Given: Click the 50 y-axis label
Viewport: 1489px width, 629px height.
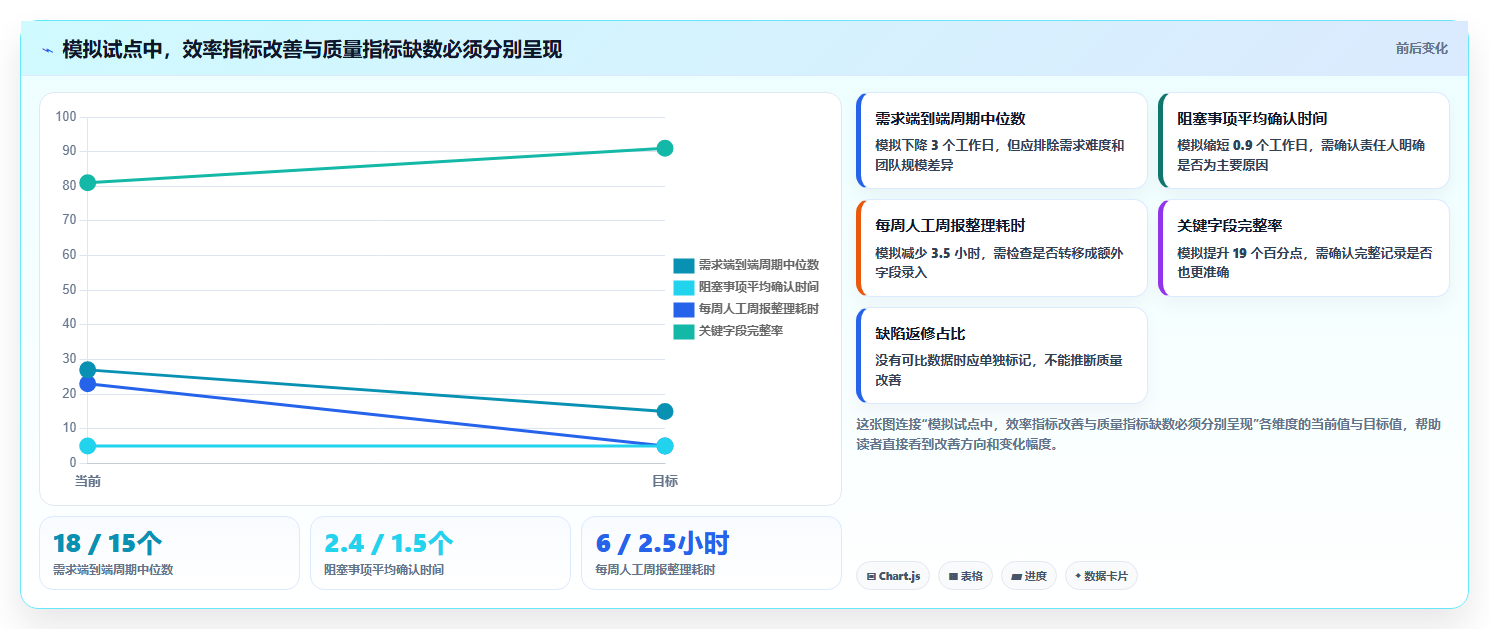Looking at the screenshot, I should coord(69,290).
